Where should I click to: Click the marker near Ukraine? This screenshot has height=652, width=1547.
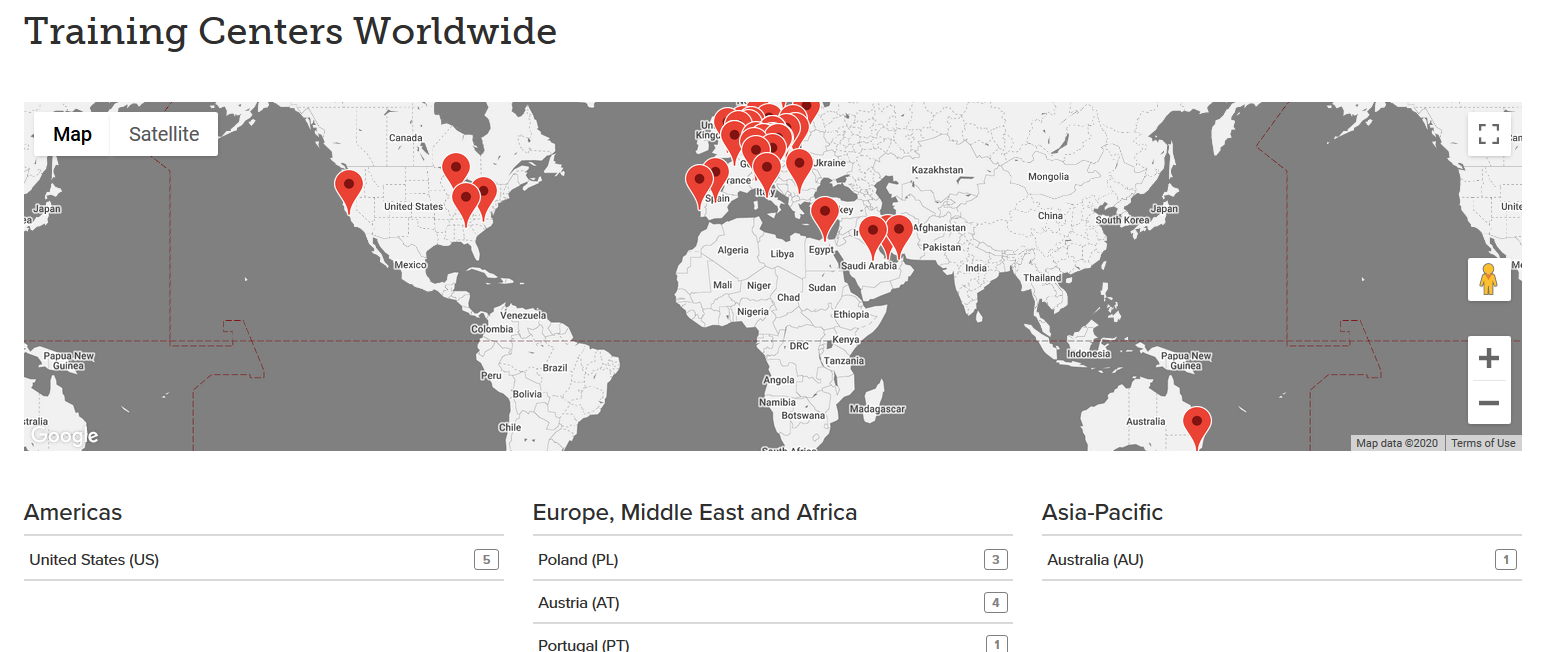coord(799,169)
